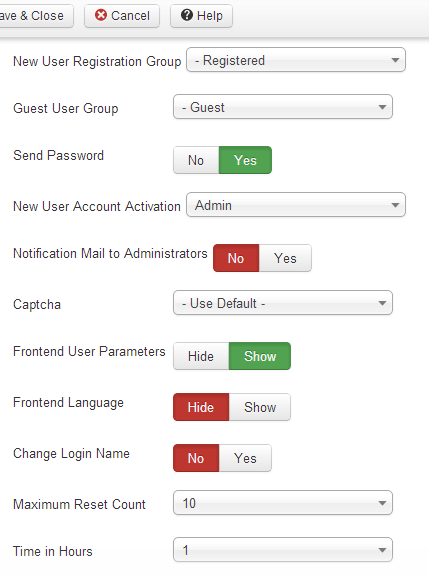
Task: Set Send Password to No
Action: [196, 160]
